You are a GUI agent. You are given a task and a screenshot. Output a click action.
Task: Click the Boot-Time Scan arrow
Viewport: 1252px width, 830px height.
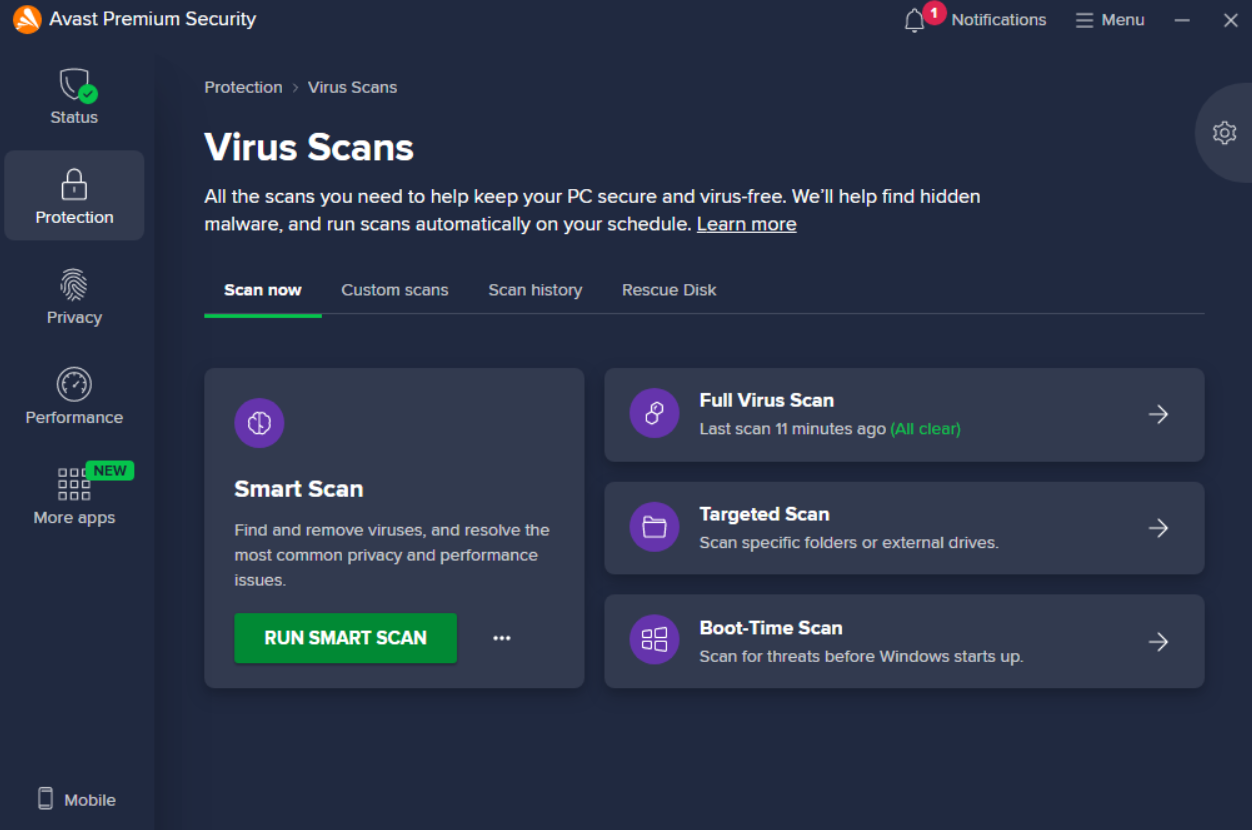(1158, 641)
